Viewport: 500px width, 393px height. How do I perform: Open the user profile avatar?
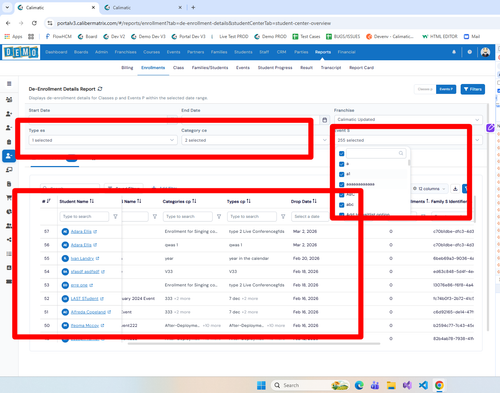[x=485, y=52]
